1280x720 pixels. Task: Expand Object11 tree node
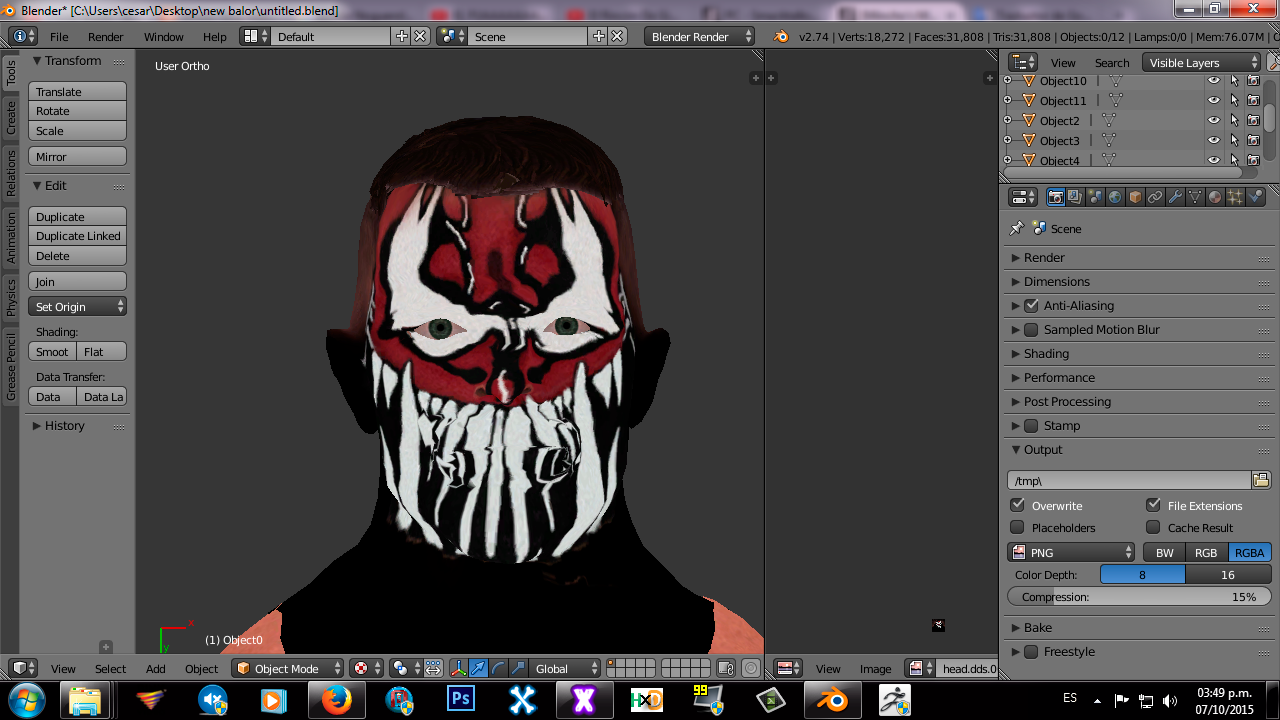[x=1007, y=100]
